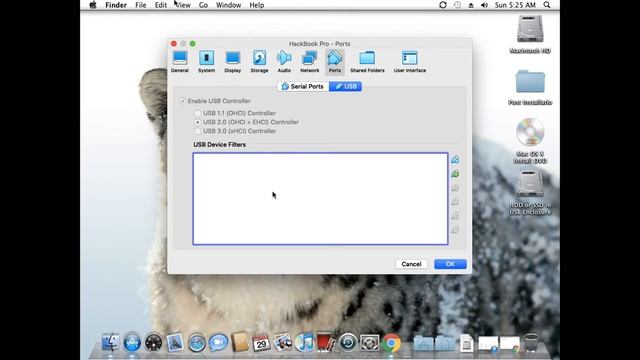Open the System settings pane
This screenshot has width=640, height=360.
[x=207, y=62]
